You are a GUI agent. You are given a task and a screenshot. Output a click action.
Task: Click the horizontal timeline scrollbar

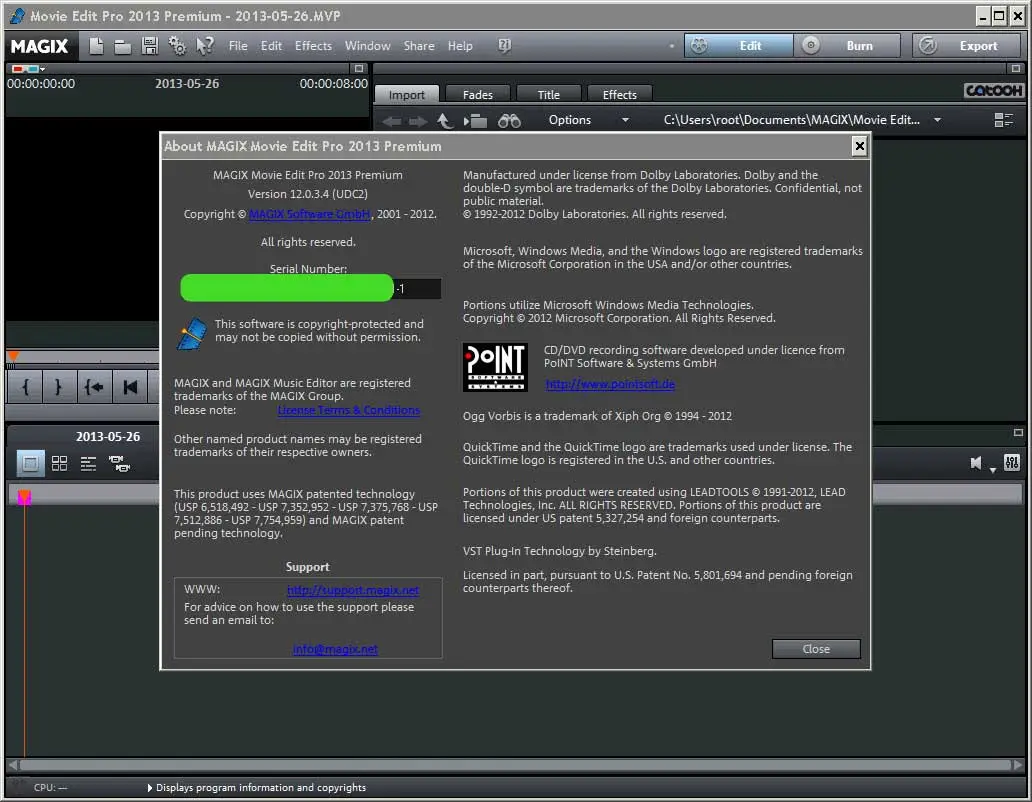point(515,765)
